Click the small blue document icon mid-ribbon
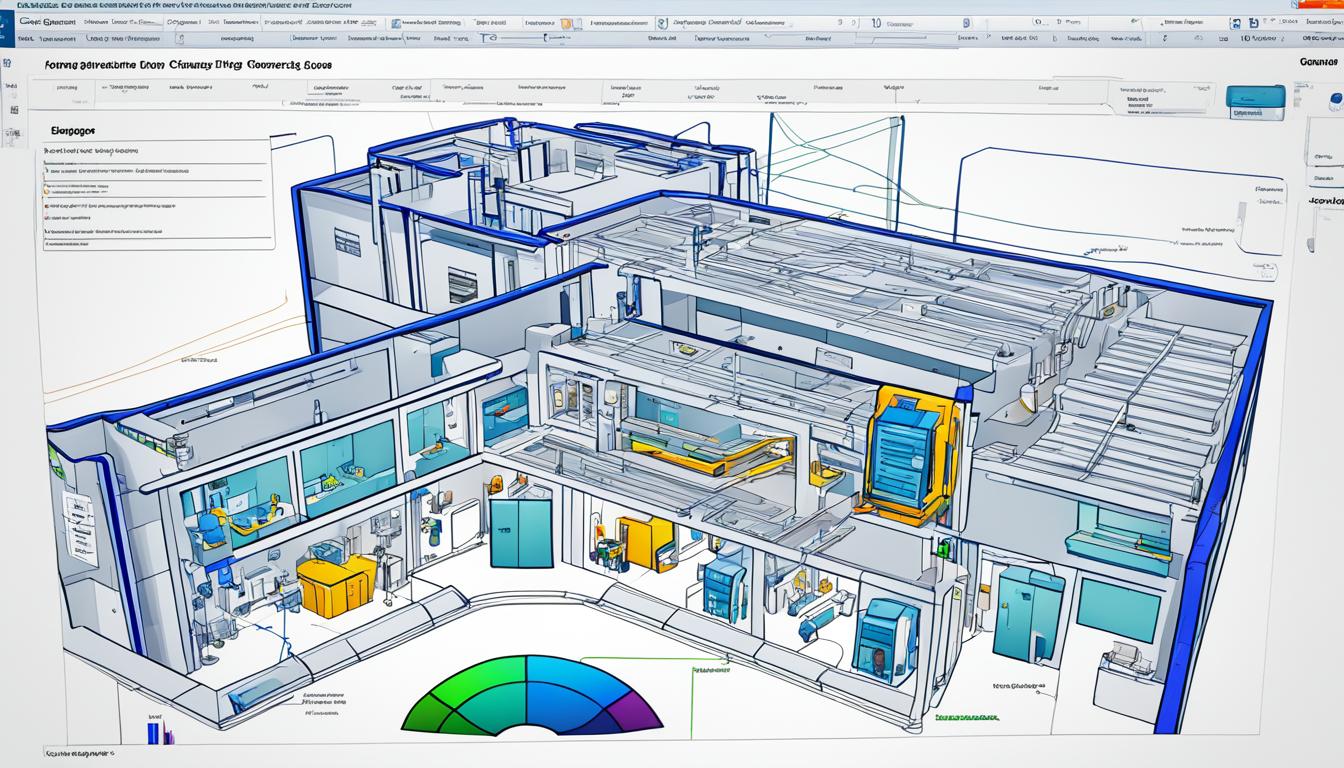 (966, 21)
